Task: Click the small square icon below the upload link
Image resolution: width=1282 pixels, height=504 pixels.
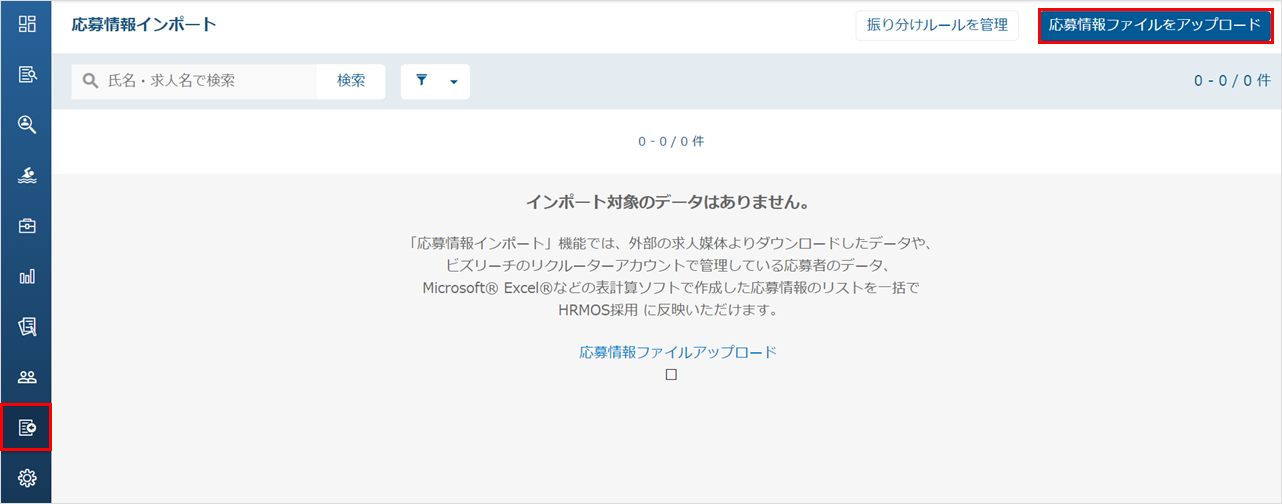Action: click(x=671, y=375)
